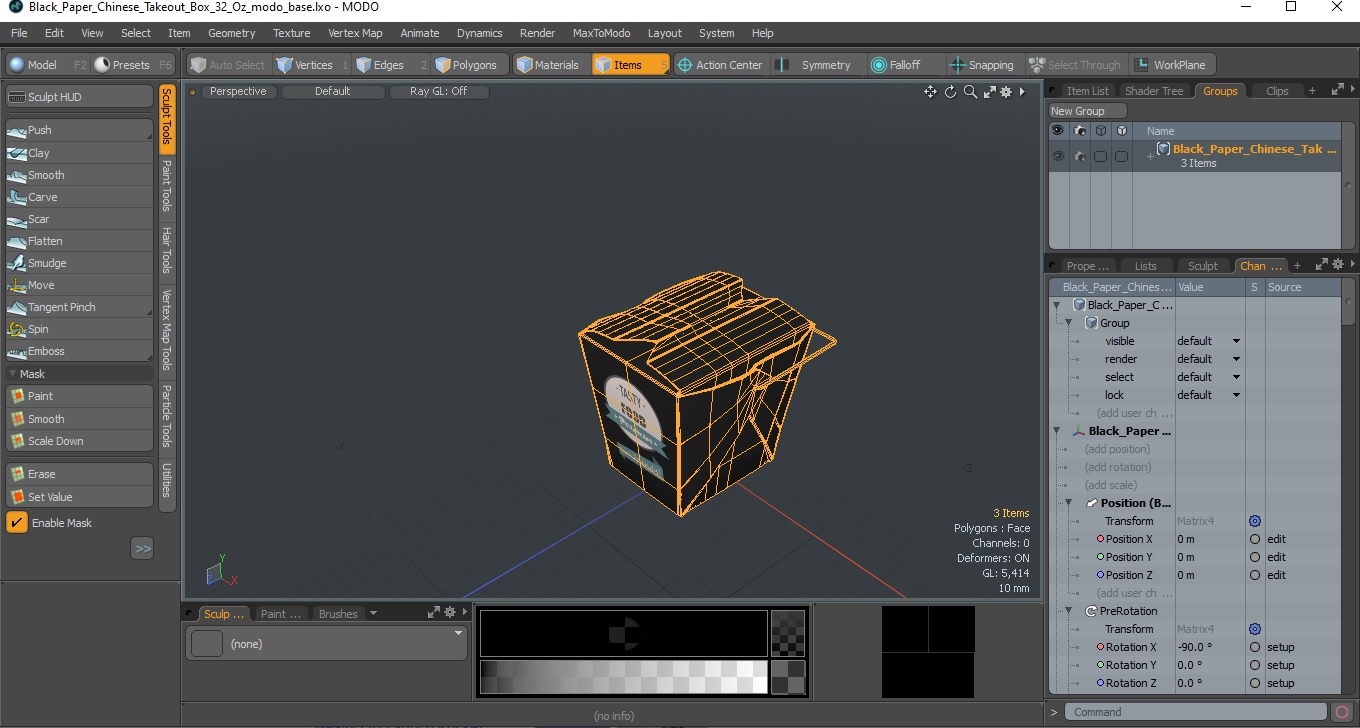The image size is (1360, 728).
Task: Click the grayscale gradient strip
Action: (623, 677)
